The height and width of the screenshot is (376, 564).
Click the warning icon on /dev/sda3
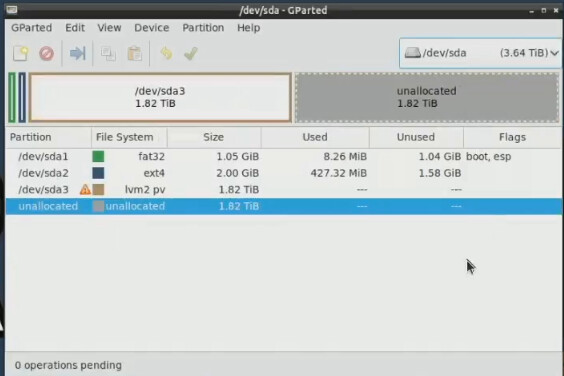click(85, 189)
